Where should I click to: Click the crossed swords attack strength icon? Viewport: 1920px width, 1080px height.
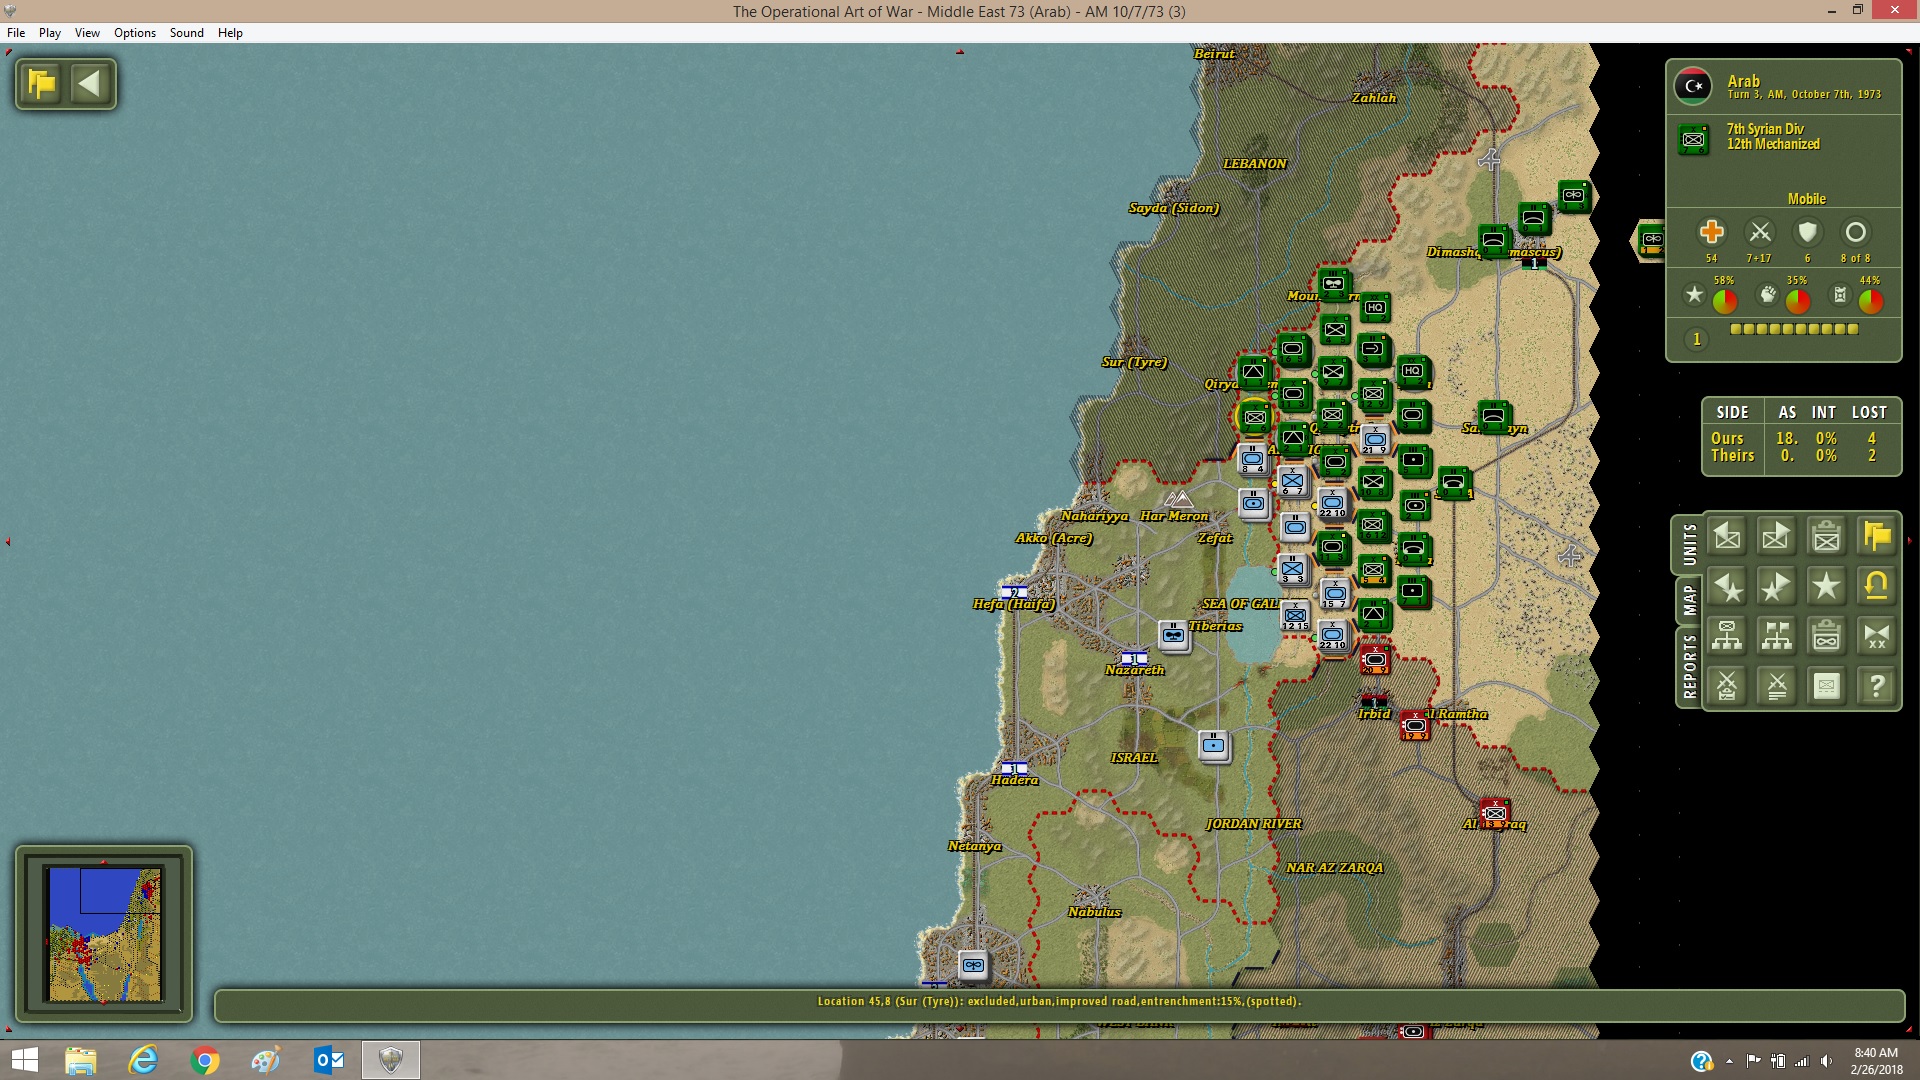coord(1759,232)
